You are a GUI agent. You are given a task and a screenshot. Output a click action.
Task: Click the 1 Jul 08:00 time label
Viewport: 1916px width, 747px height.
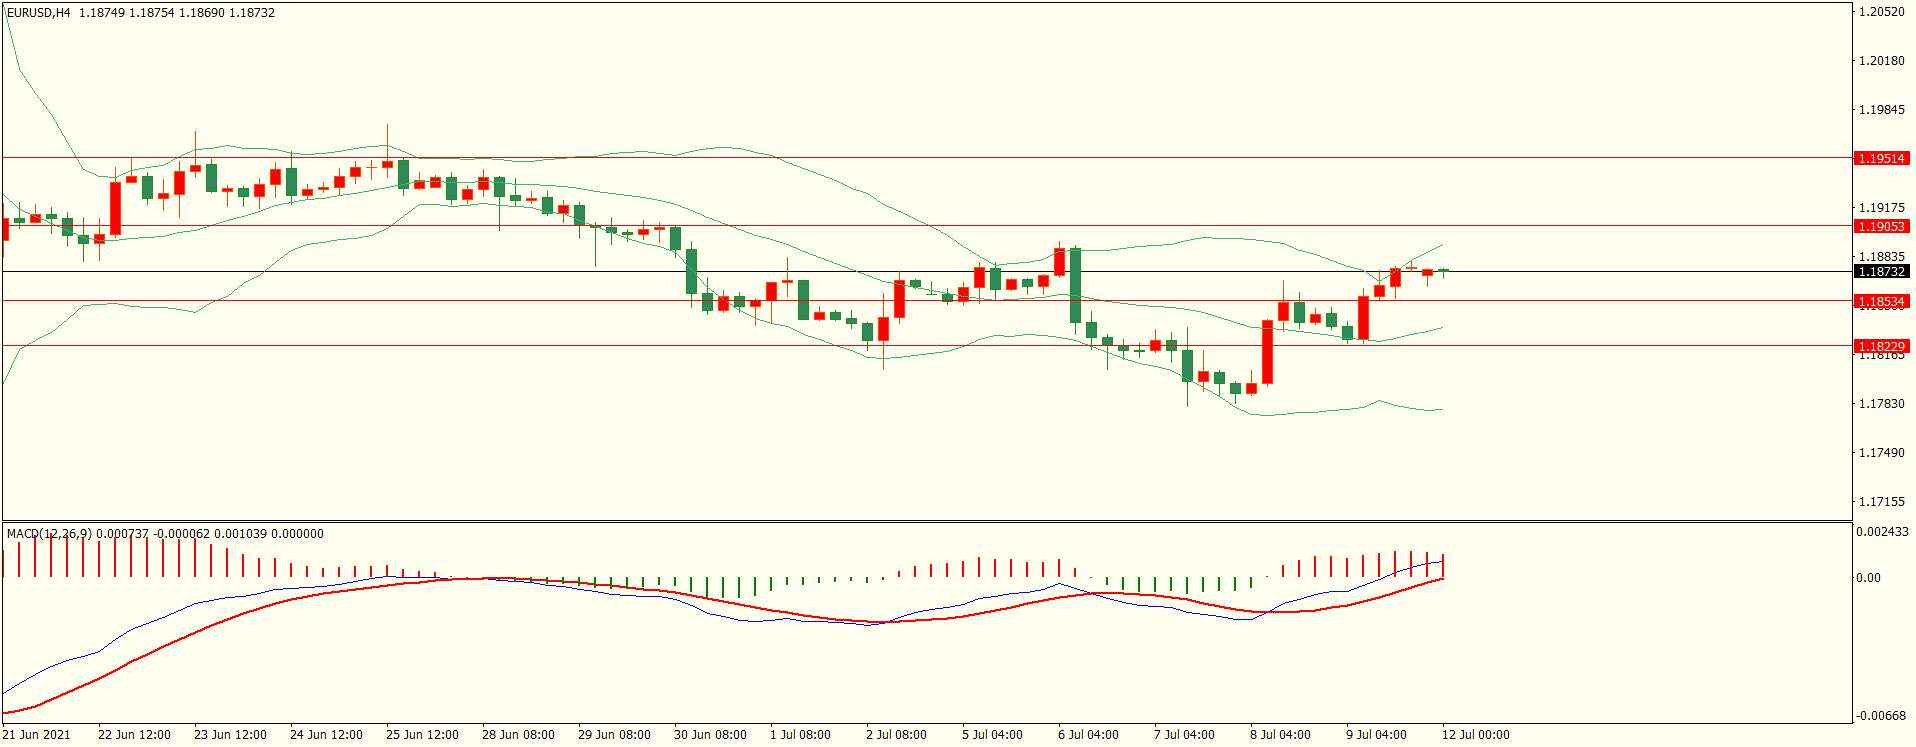pyautogui.click(x=800, y=735)
